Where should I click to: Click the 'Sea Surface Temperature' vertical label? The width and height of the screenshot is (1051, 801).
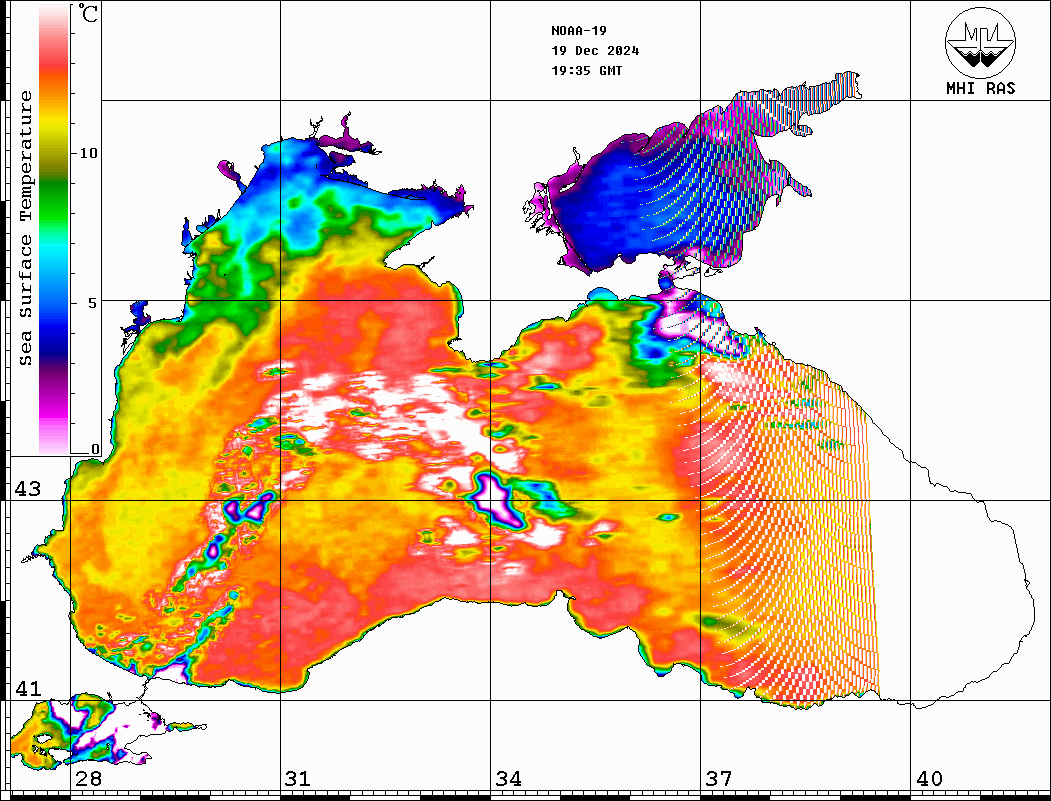pyautogui.click(x=25, y=228)
